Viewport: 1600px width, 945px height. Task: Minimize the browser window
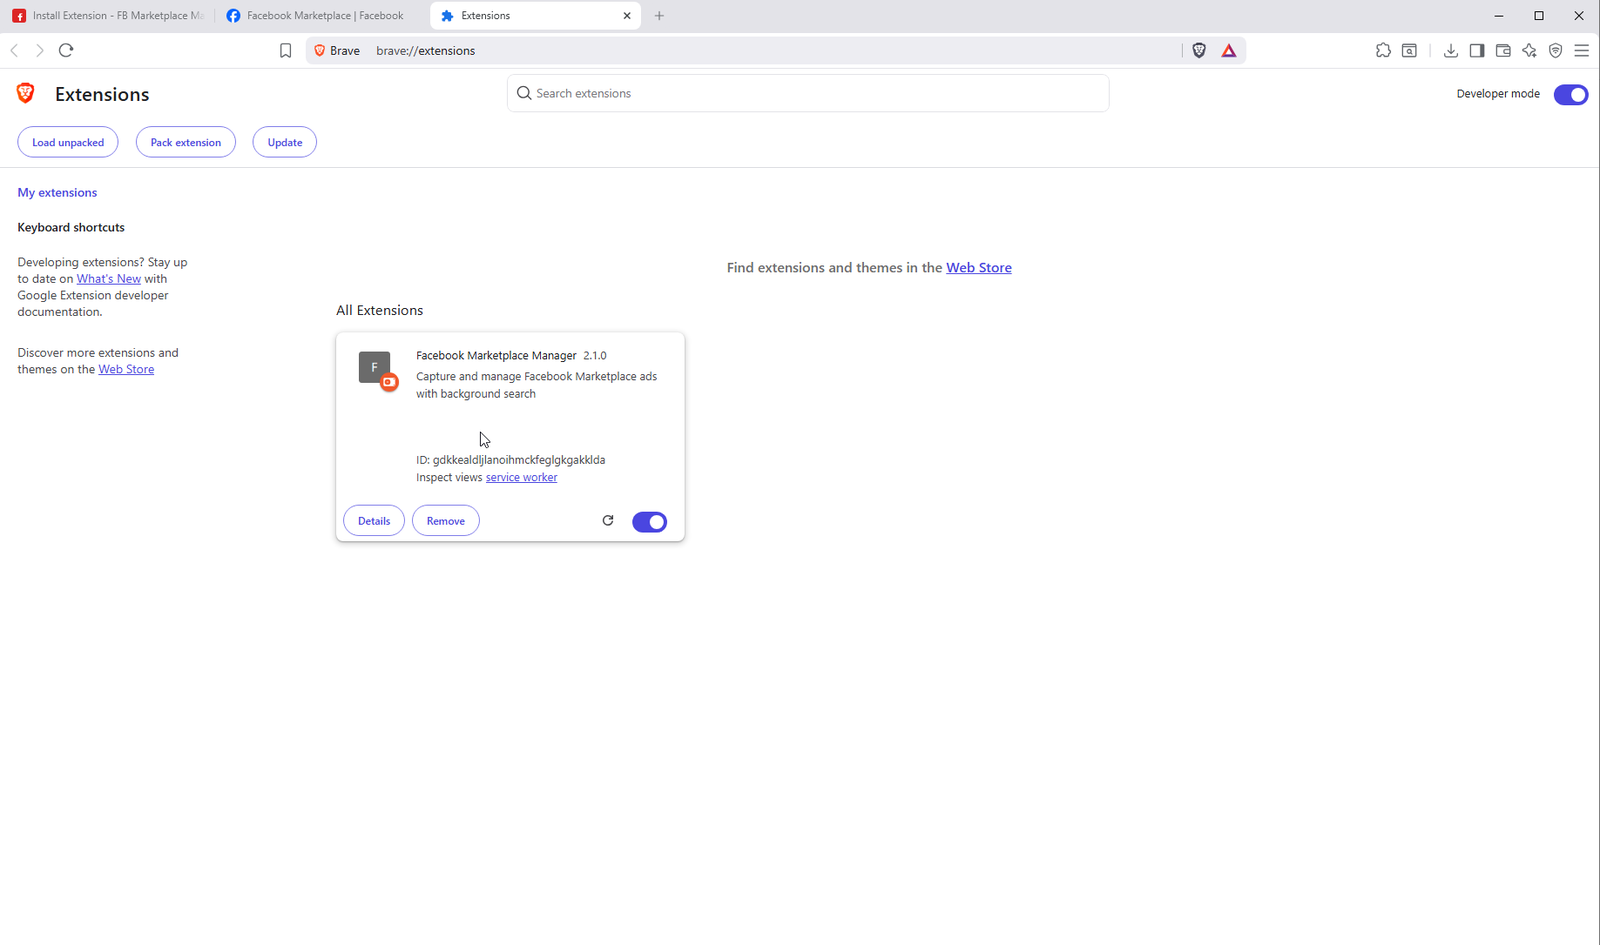coord(1499,16)
